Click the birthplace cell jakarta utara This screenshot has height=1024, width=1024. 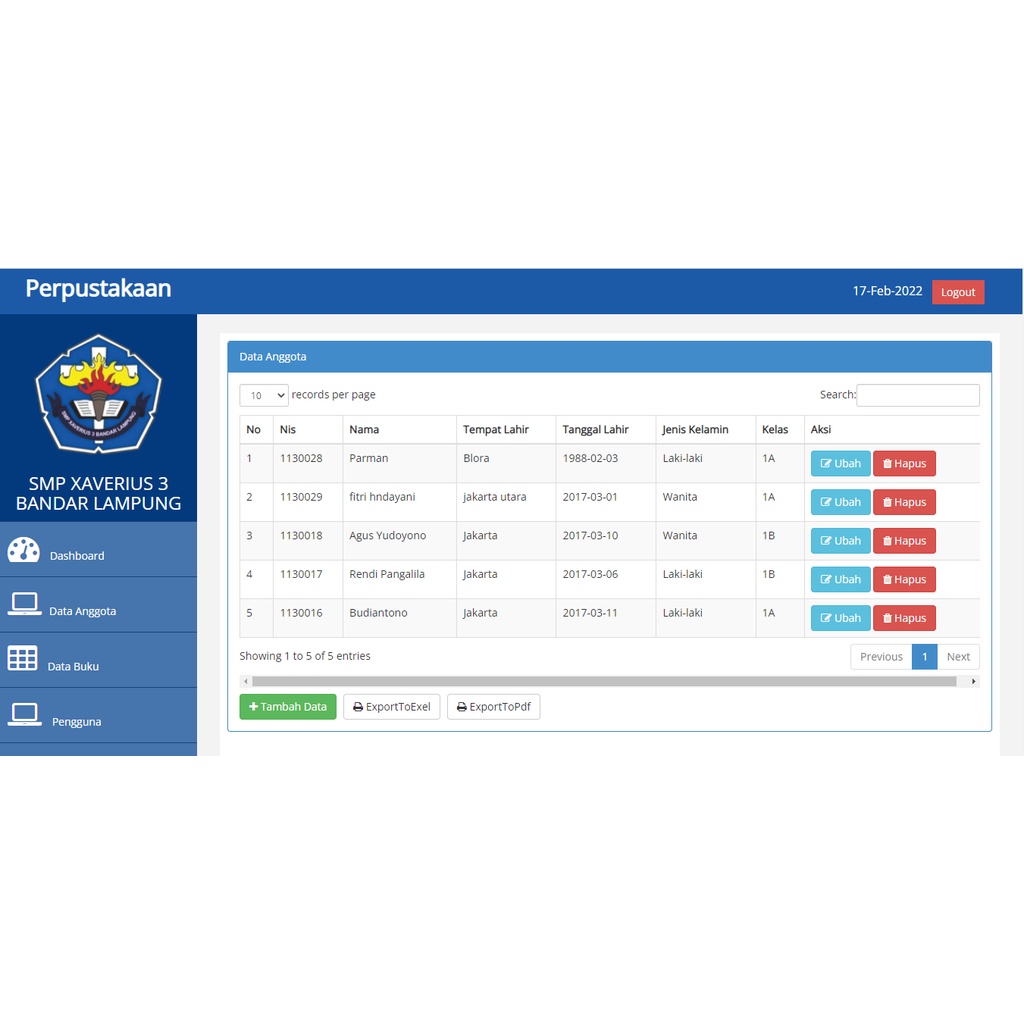[494, 497]
